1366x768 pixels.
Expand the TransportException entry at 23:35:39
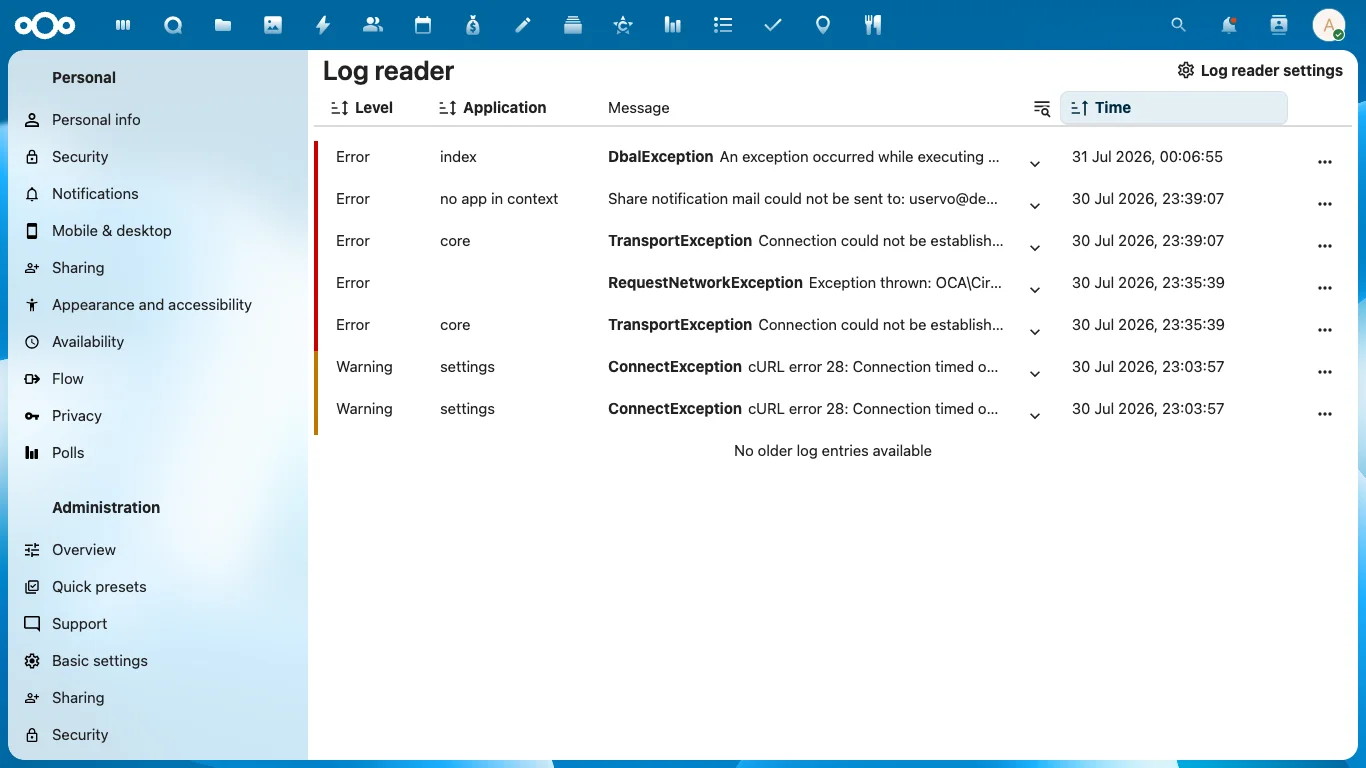(x=1035, y=332)
